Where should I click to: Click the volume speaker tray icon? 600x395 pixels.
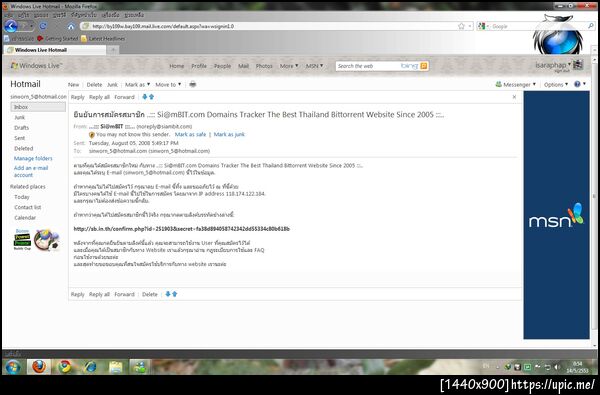click(557, 367)
